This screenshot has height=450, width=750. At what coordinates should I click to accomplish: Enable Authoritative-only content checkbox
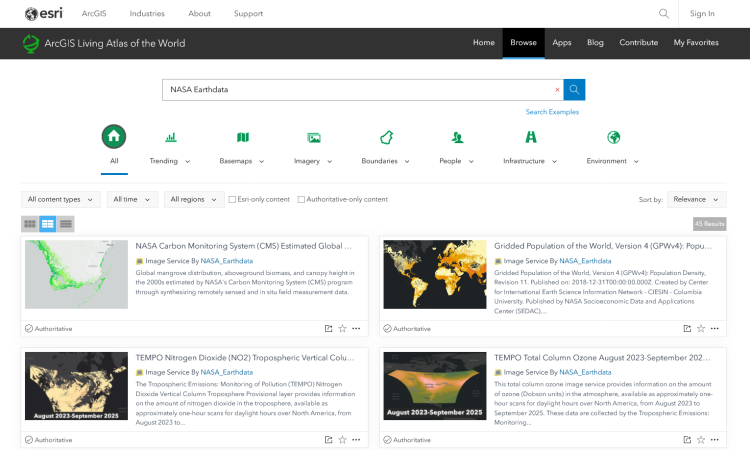(x=301, y=199)
